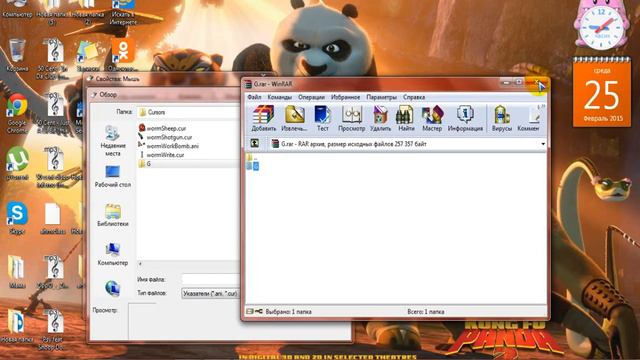Open the Папка Cursors folder dropdown
Screen dimensions: 640x360
pos(188,112)
